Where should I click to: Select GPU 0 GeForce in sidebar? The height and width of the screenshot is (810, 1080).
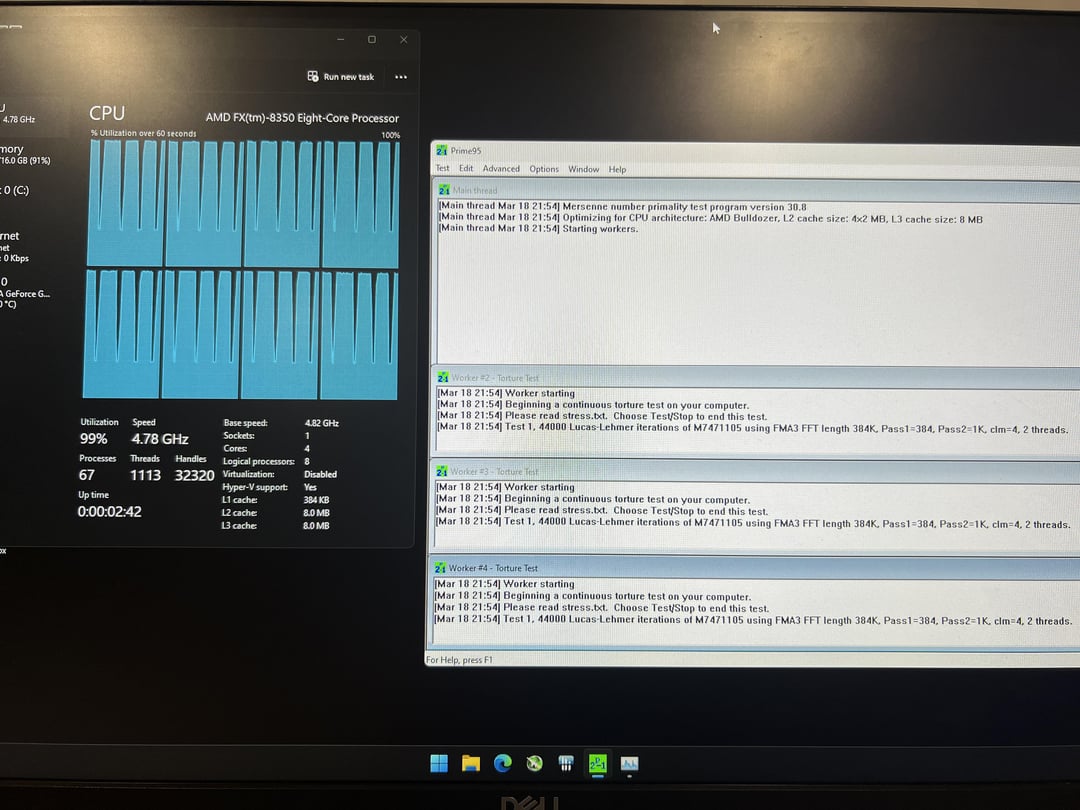tap(25, 293)
